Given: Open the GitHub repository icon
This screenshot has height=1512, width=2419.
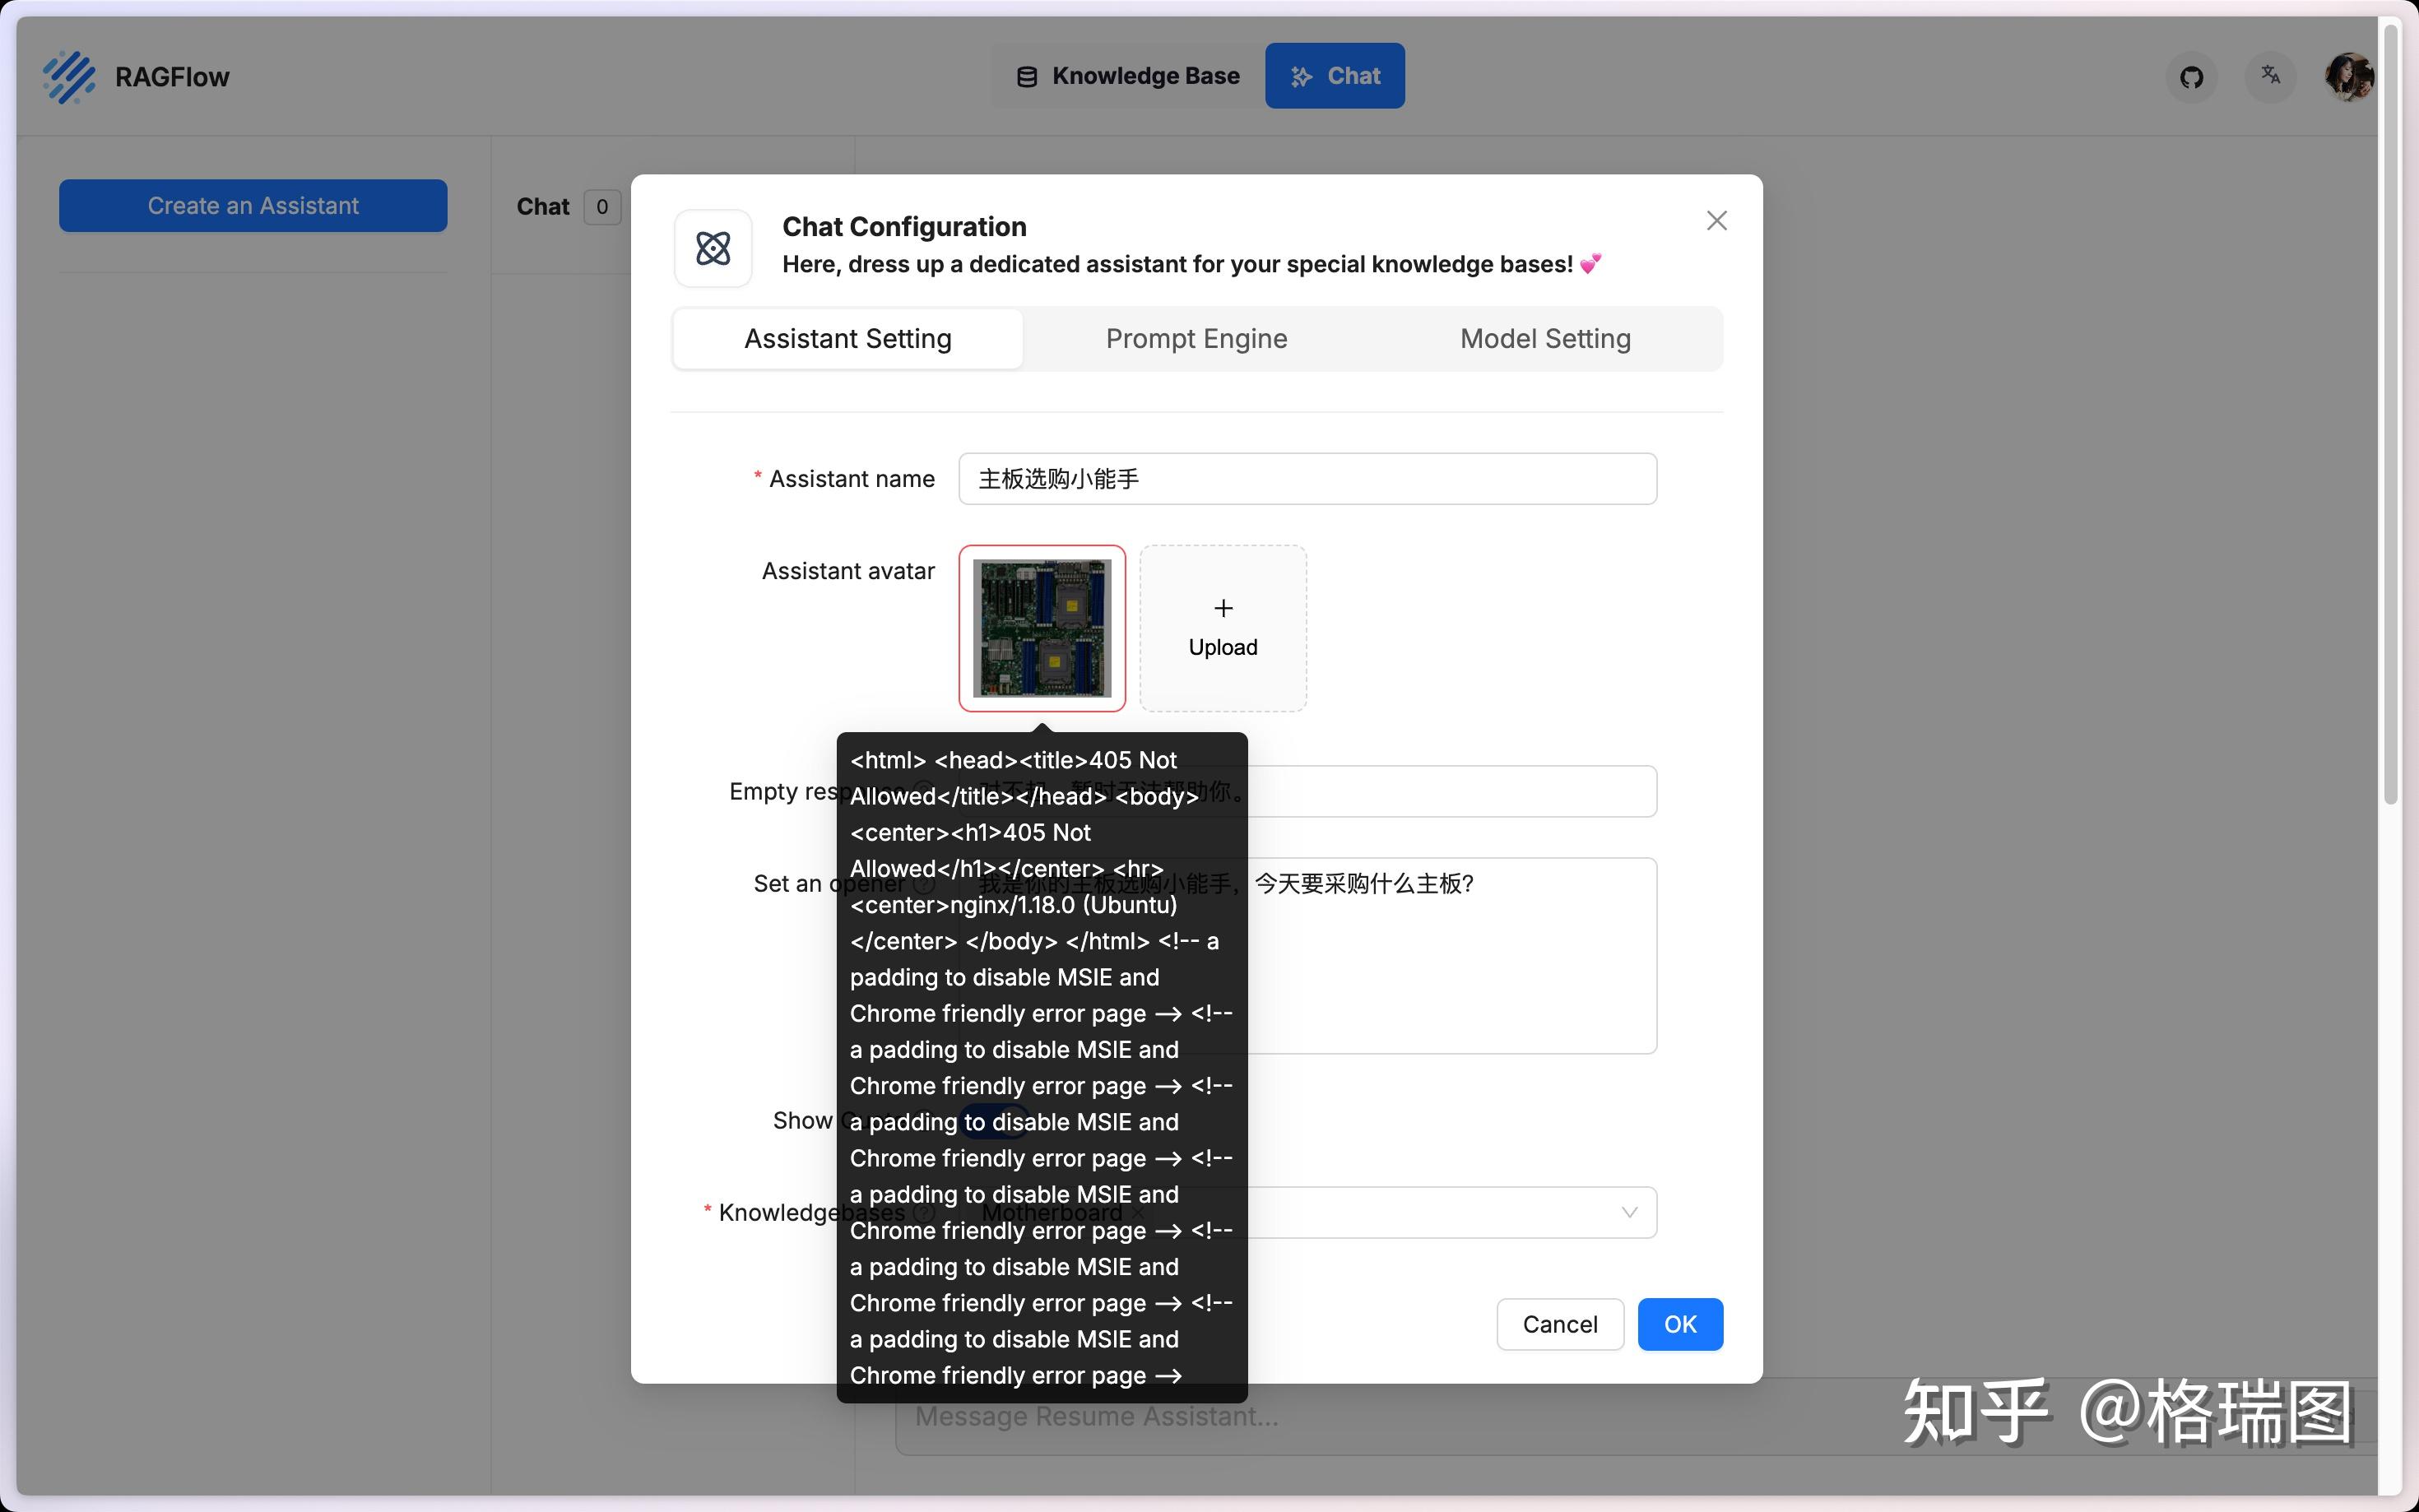Looking at the screenshot, I should (x=2191, y=77).
